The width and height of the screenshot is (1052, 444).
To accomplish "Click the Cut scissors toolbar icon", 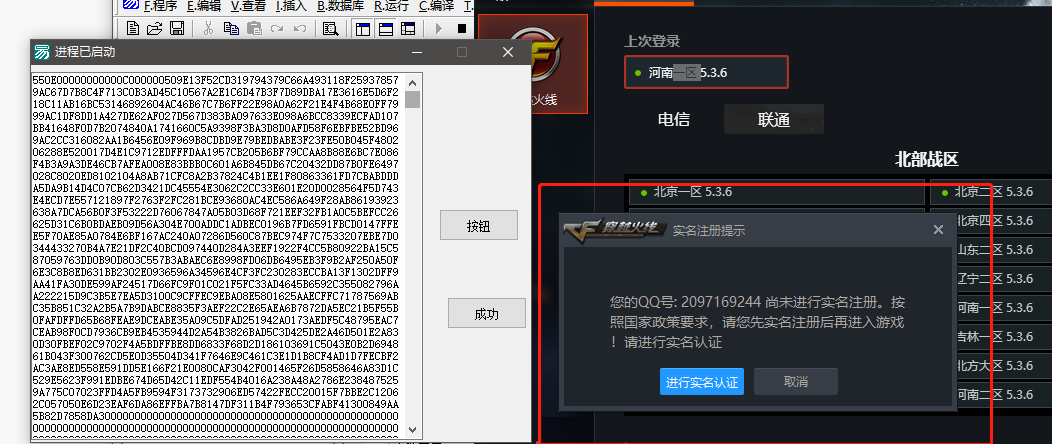I will coord(209,28).
